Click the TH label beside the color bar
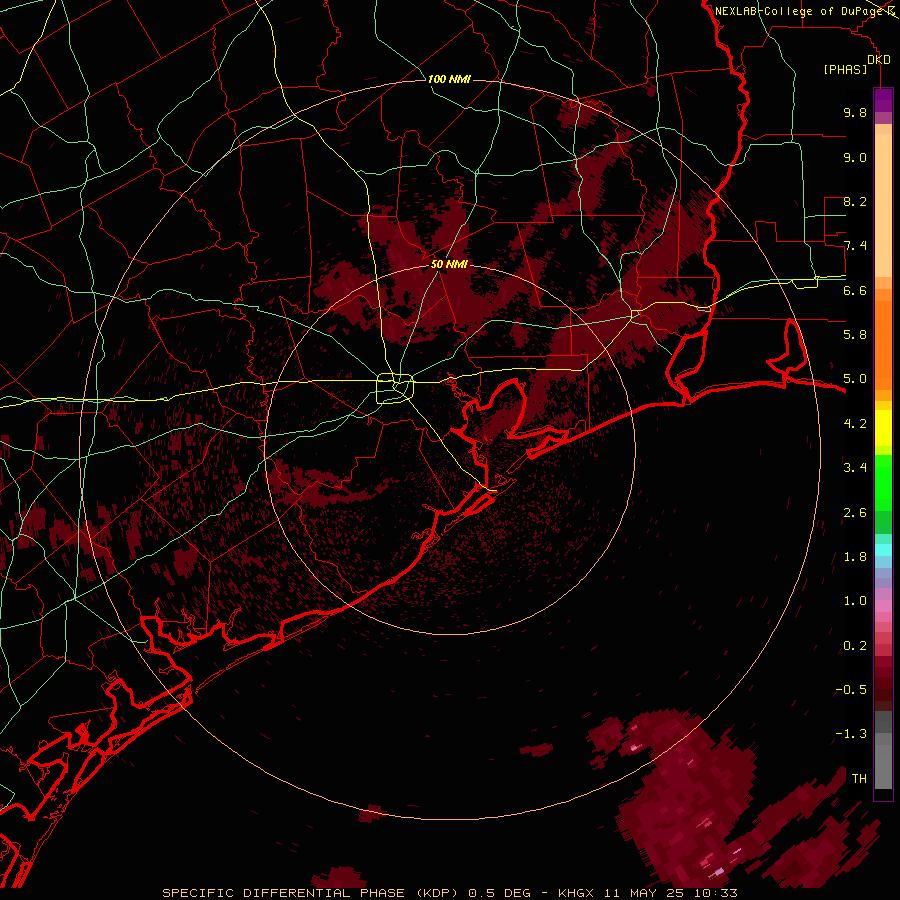The width and height of the screenshot is (900, 900). tap(859, 779)
